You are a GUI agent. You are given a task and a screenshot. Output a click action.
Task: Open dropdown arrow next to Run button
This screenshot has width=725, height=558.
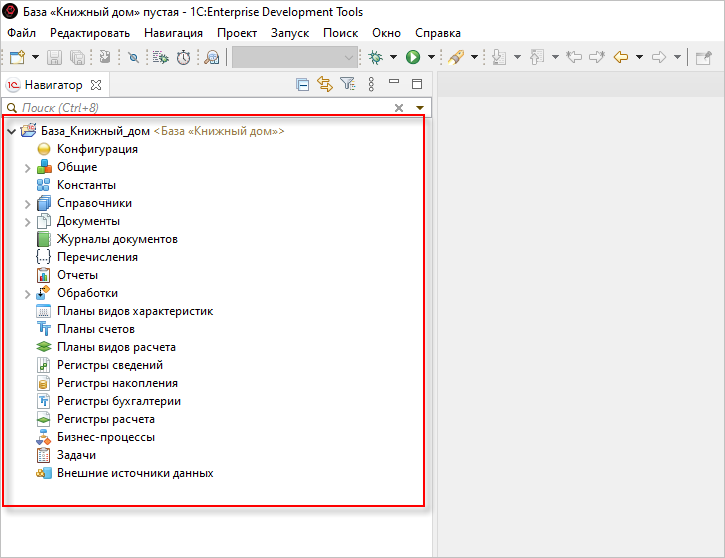429,58
